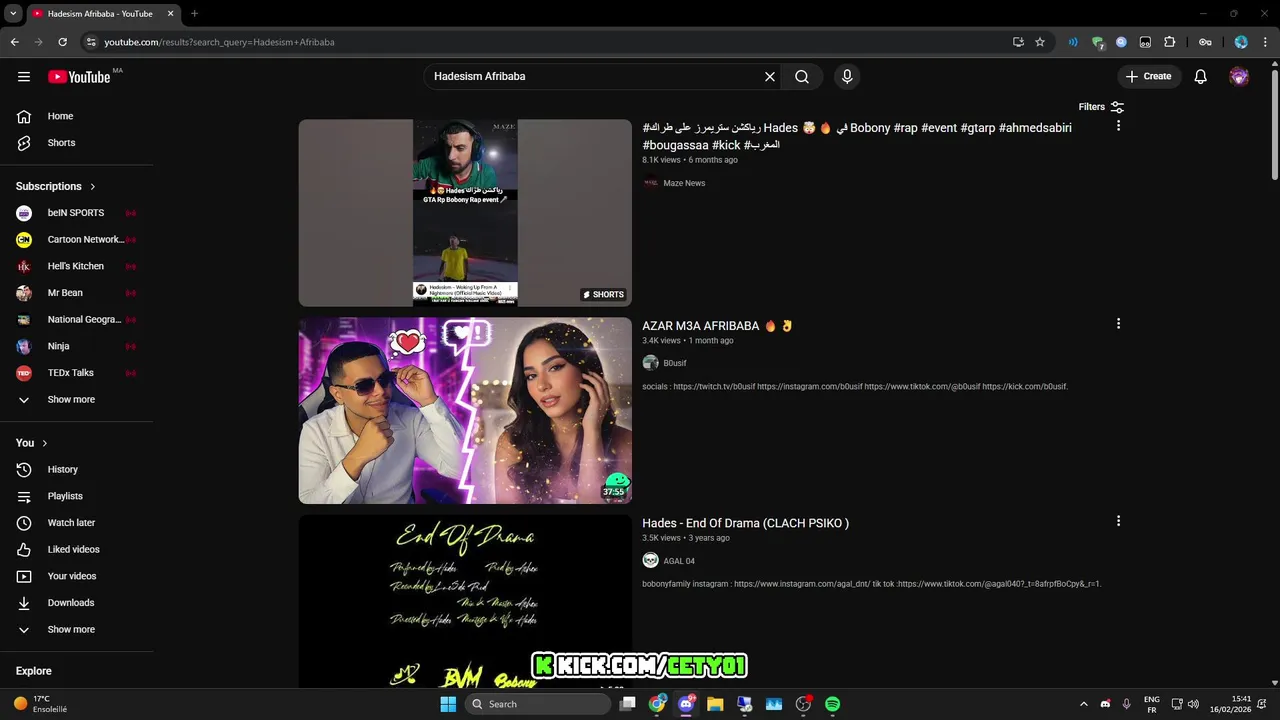The width and height of the screenshot is (1280, 720).
Task: Open Hades - End Of Drama video title
Action: click(x=745, y=523)
